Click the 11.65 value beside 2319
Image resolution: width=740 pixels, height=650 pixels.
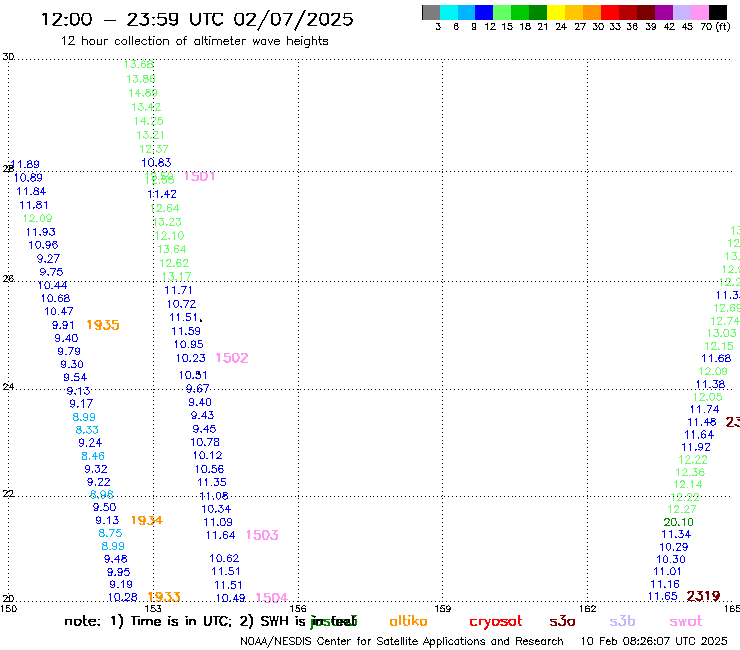coord(663,597)
